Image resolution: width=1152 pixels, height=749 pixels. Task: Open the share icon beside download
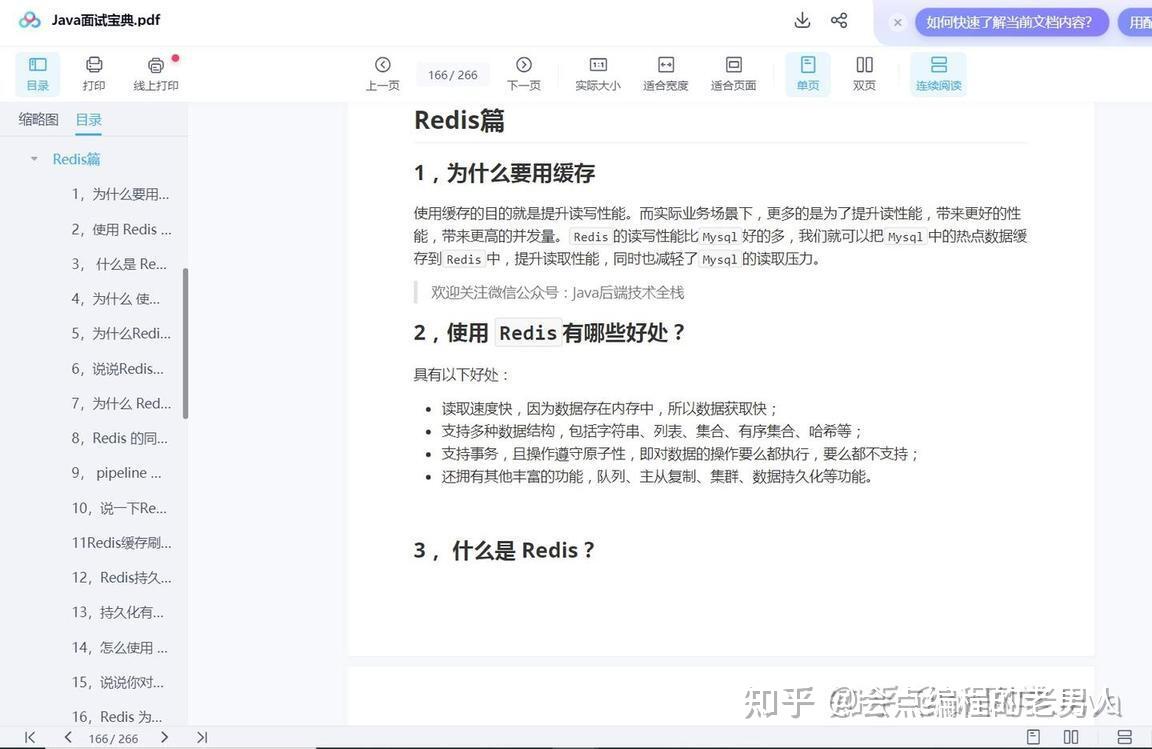tap(839, 19)
